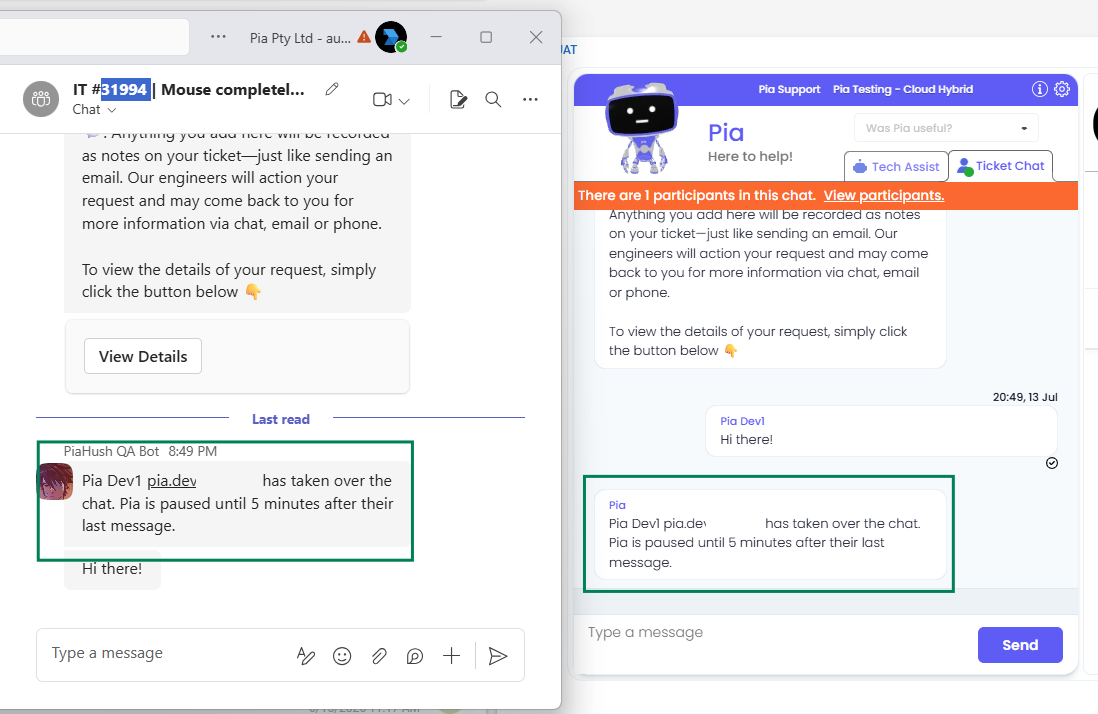
Task: Click the '20:49, 13 Jul' timestamp
Action: point(1025,397)
